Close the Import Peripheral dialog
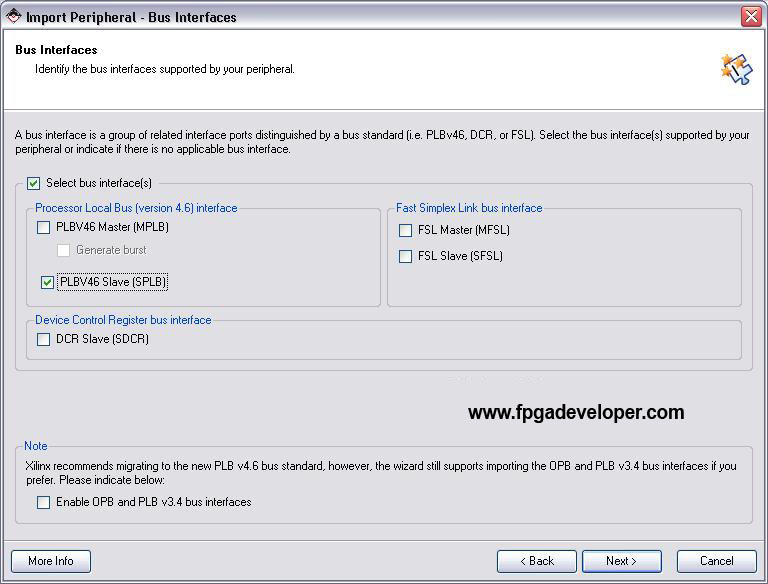Image resolution: width=768 pixels, height=584 pixels. pos(751,17)
